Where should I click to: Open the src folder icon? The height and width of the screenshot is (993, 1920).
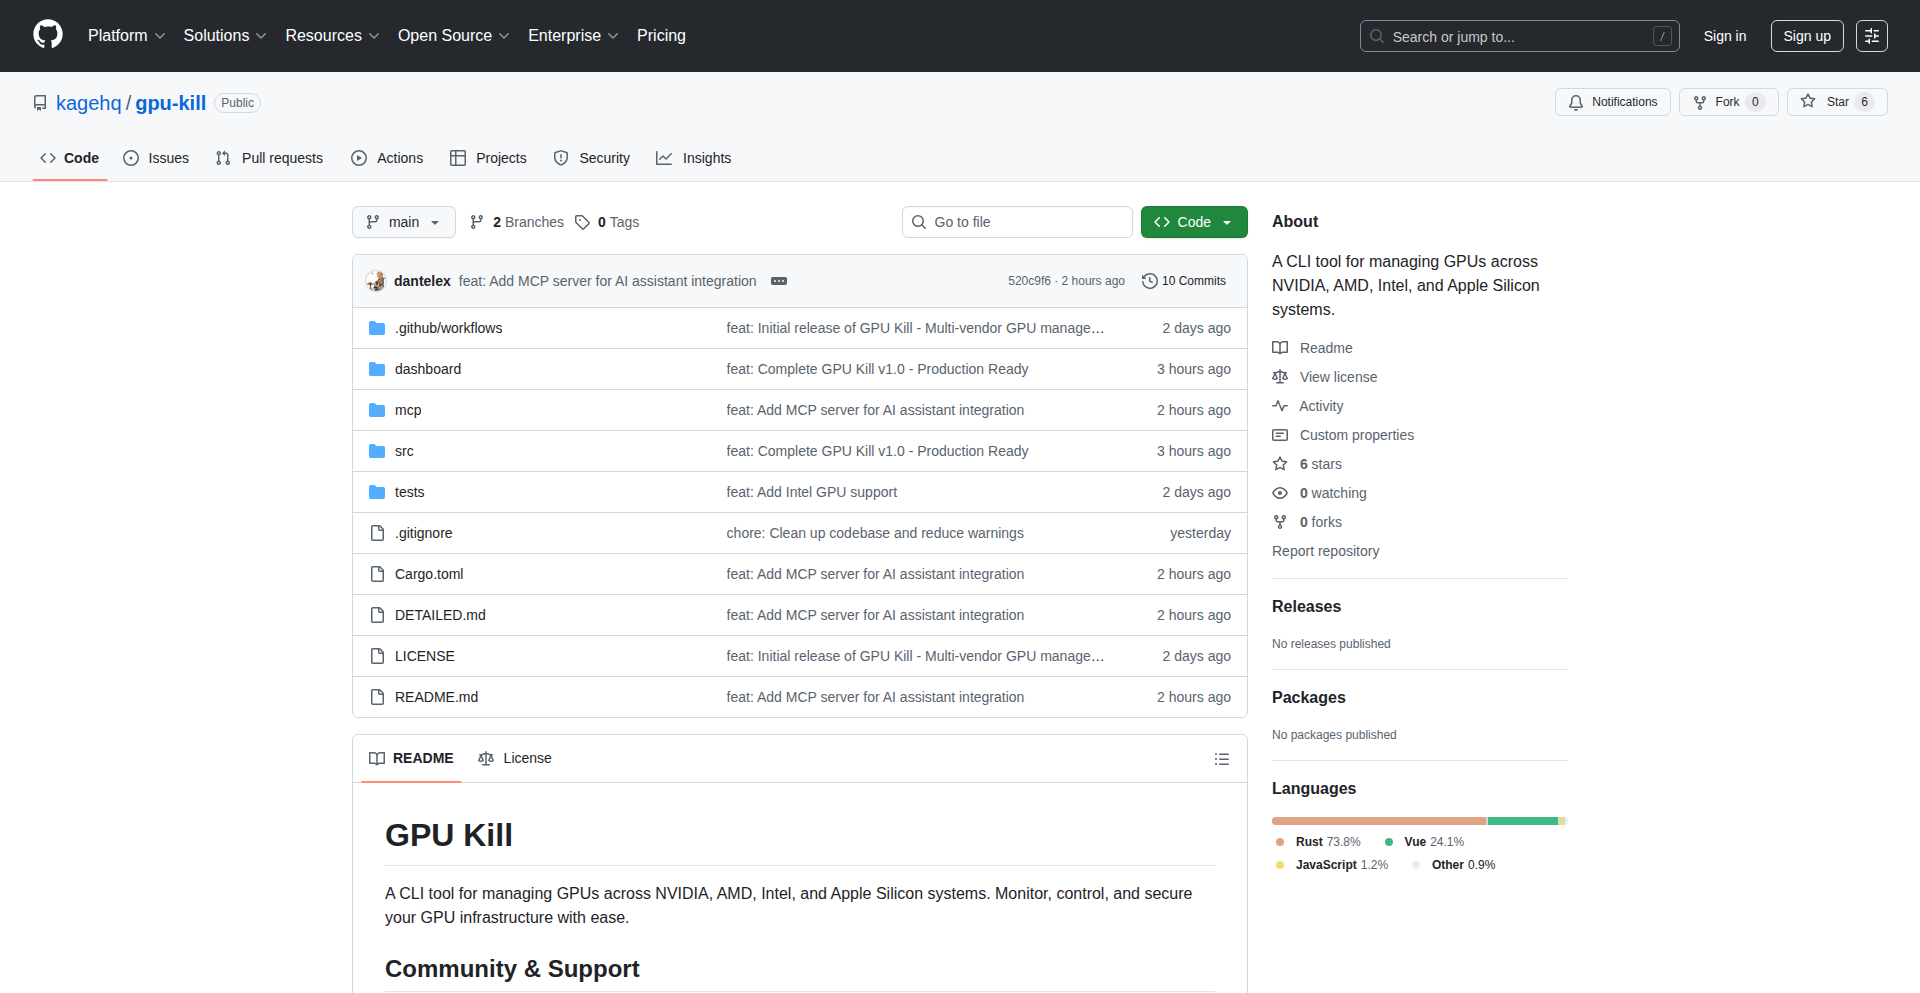point(377,451)
